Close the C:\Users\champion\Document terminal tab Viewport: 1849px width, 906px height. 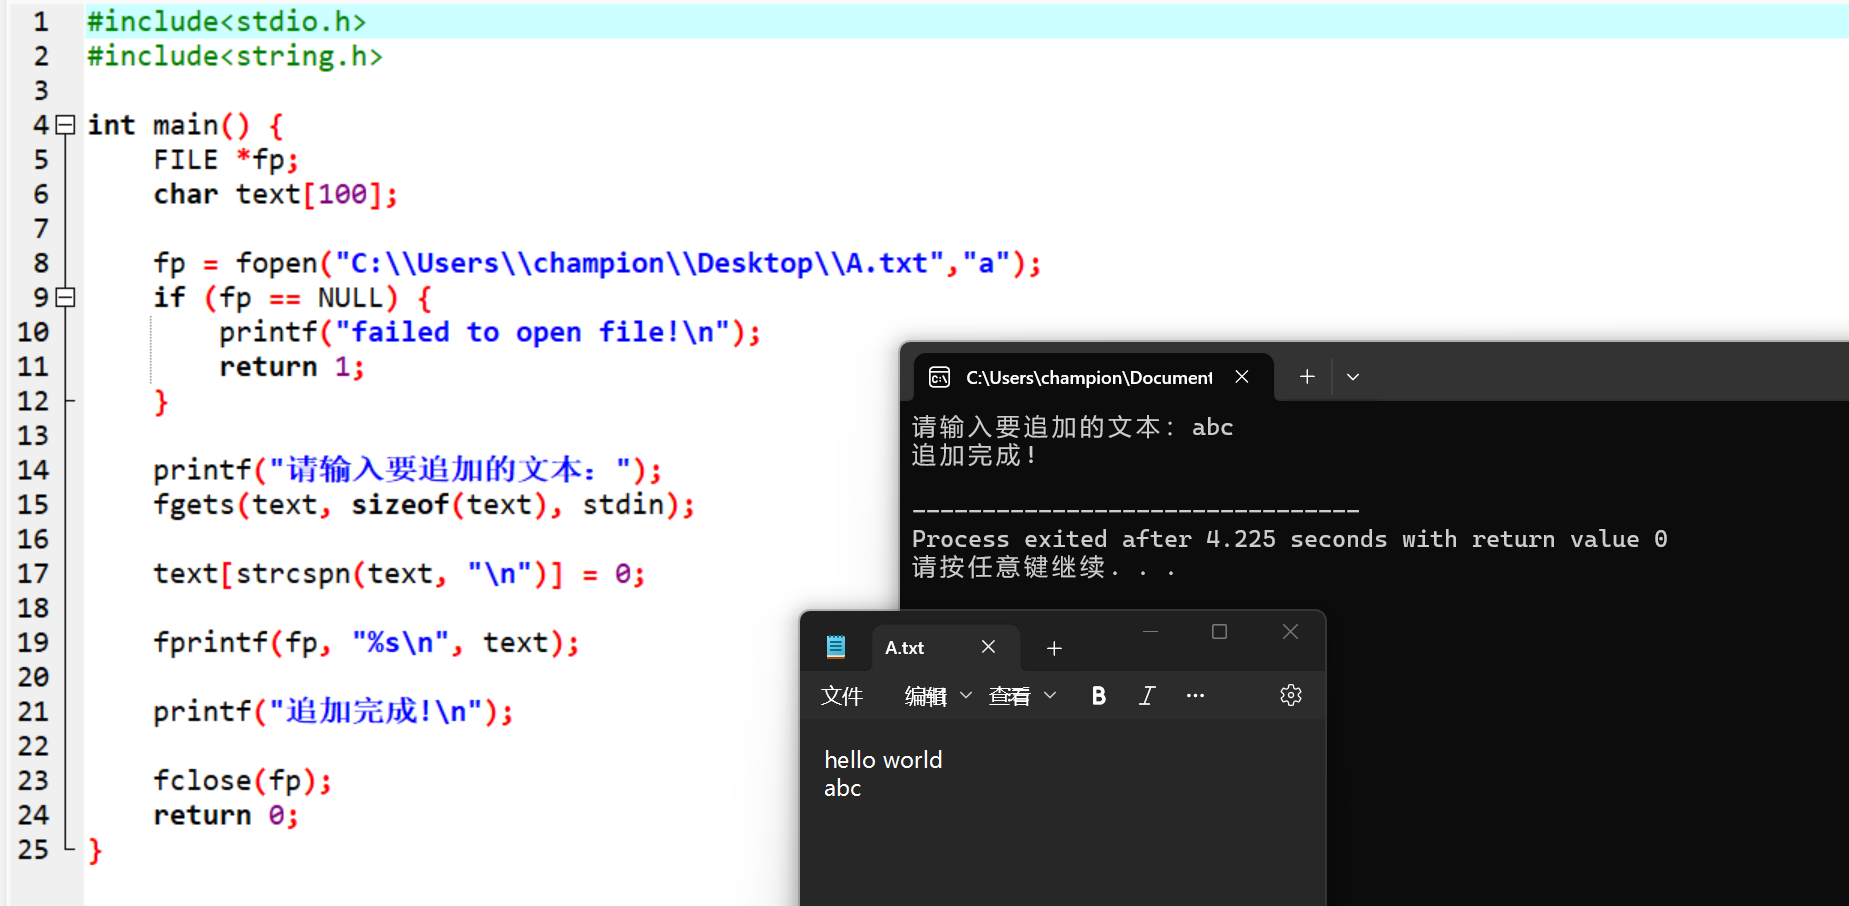(1242, 377)
